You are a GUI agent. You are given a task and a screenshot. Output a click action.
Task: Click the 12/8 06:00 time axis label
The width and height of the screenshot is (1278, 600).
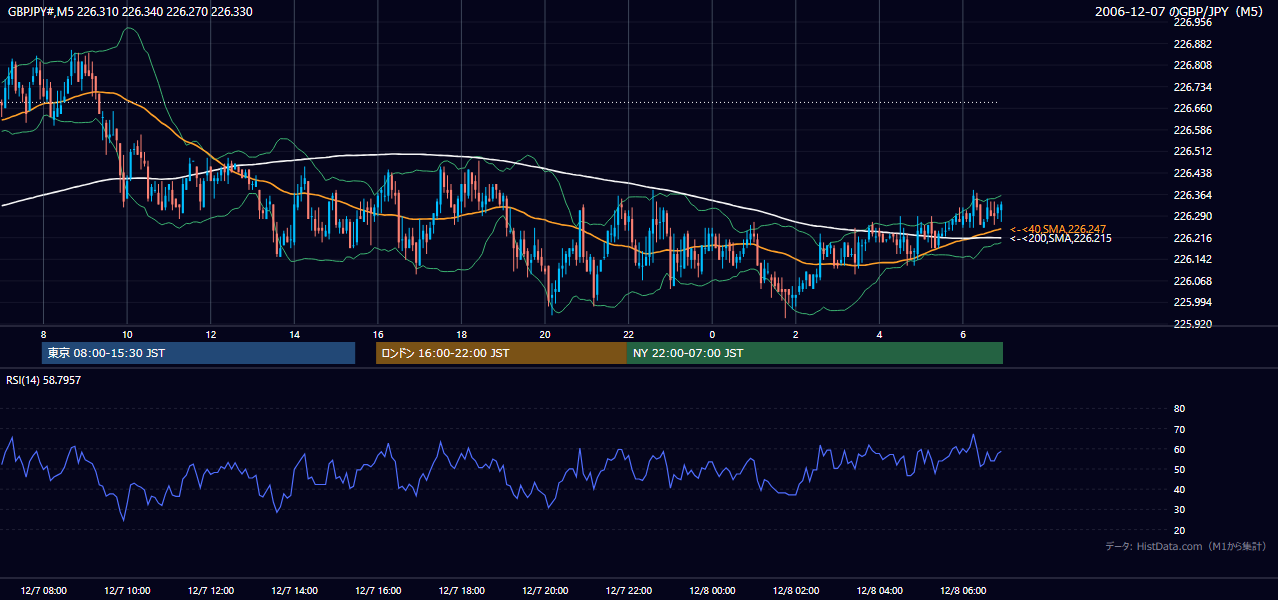[963, 591]
